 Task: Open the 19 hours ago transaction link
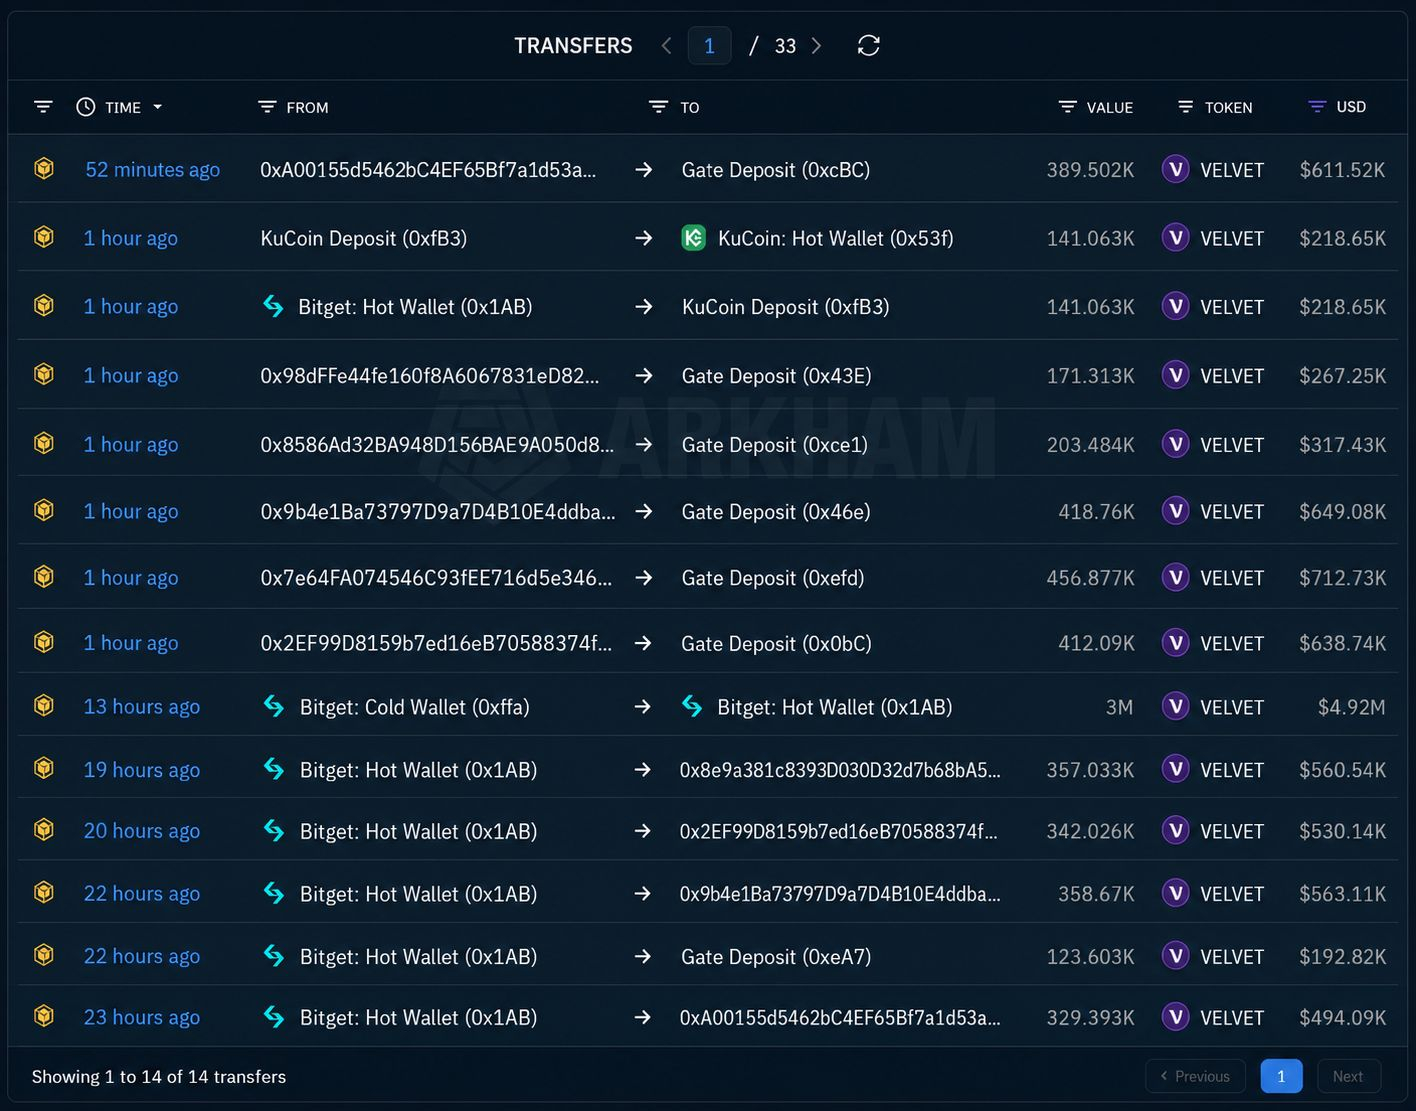(x=142, y=769)
